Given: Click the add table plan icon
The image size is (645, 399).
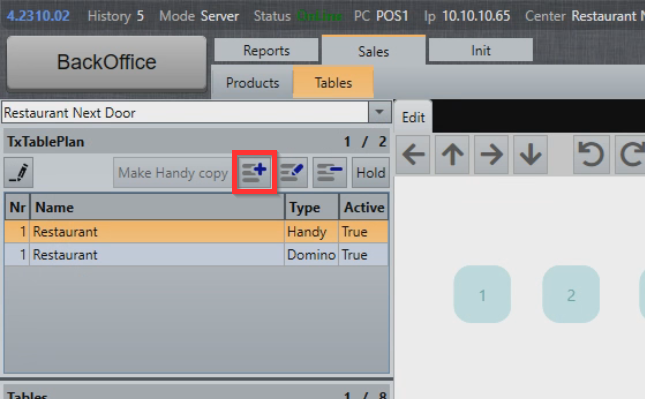Looking at the screenshot, I should [x=254, y=172].
